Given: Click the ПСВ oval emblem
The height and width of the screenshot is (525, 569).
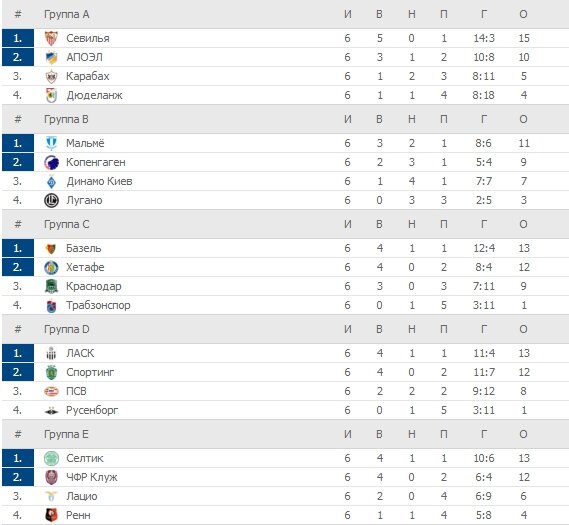Looking at the screenshot, I should click(51, 391).
